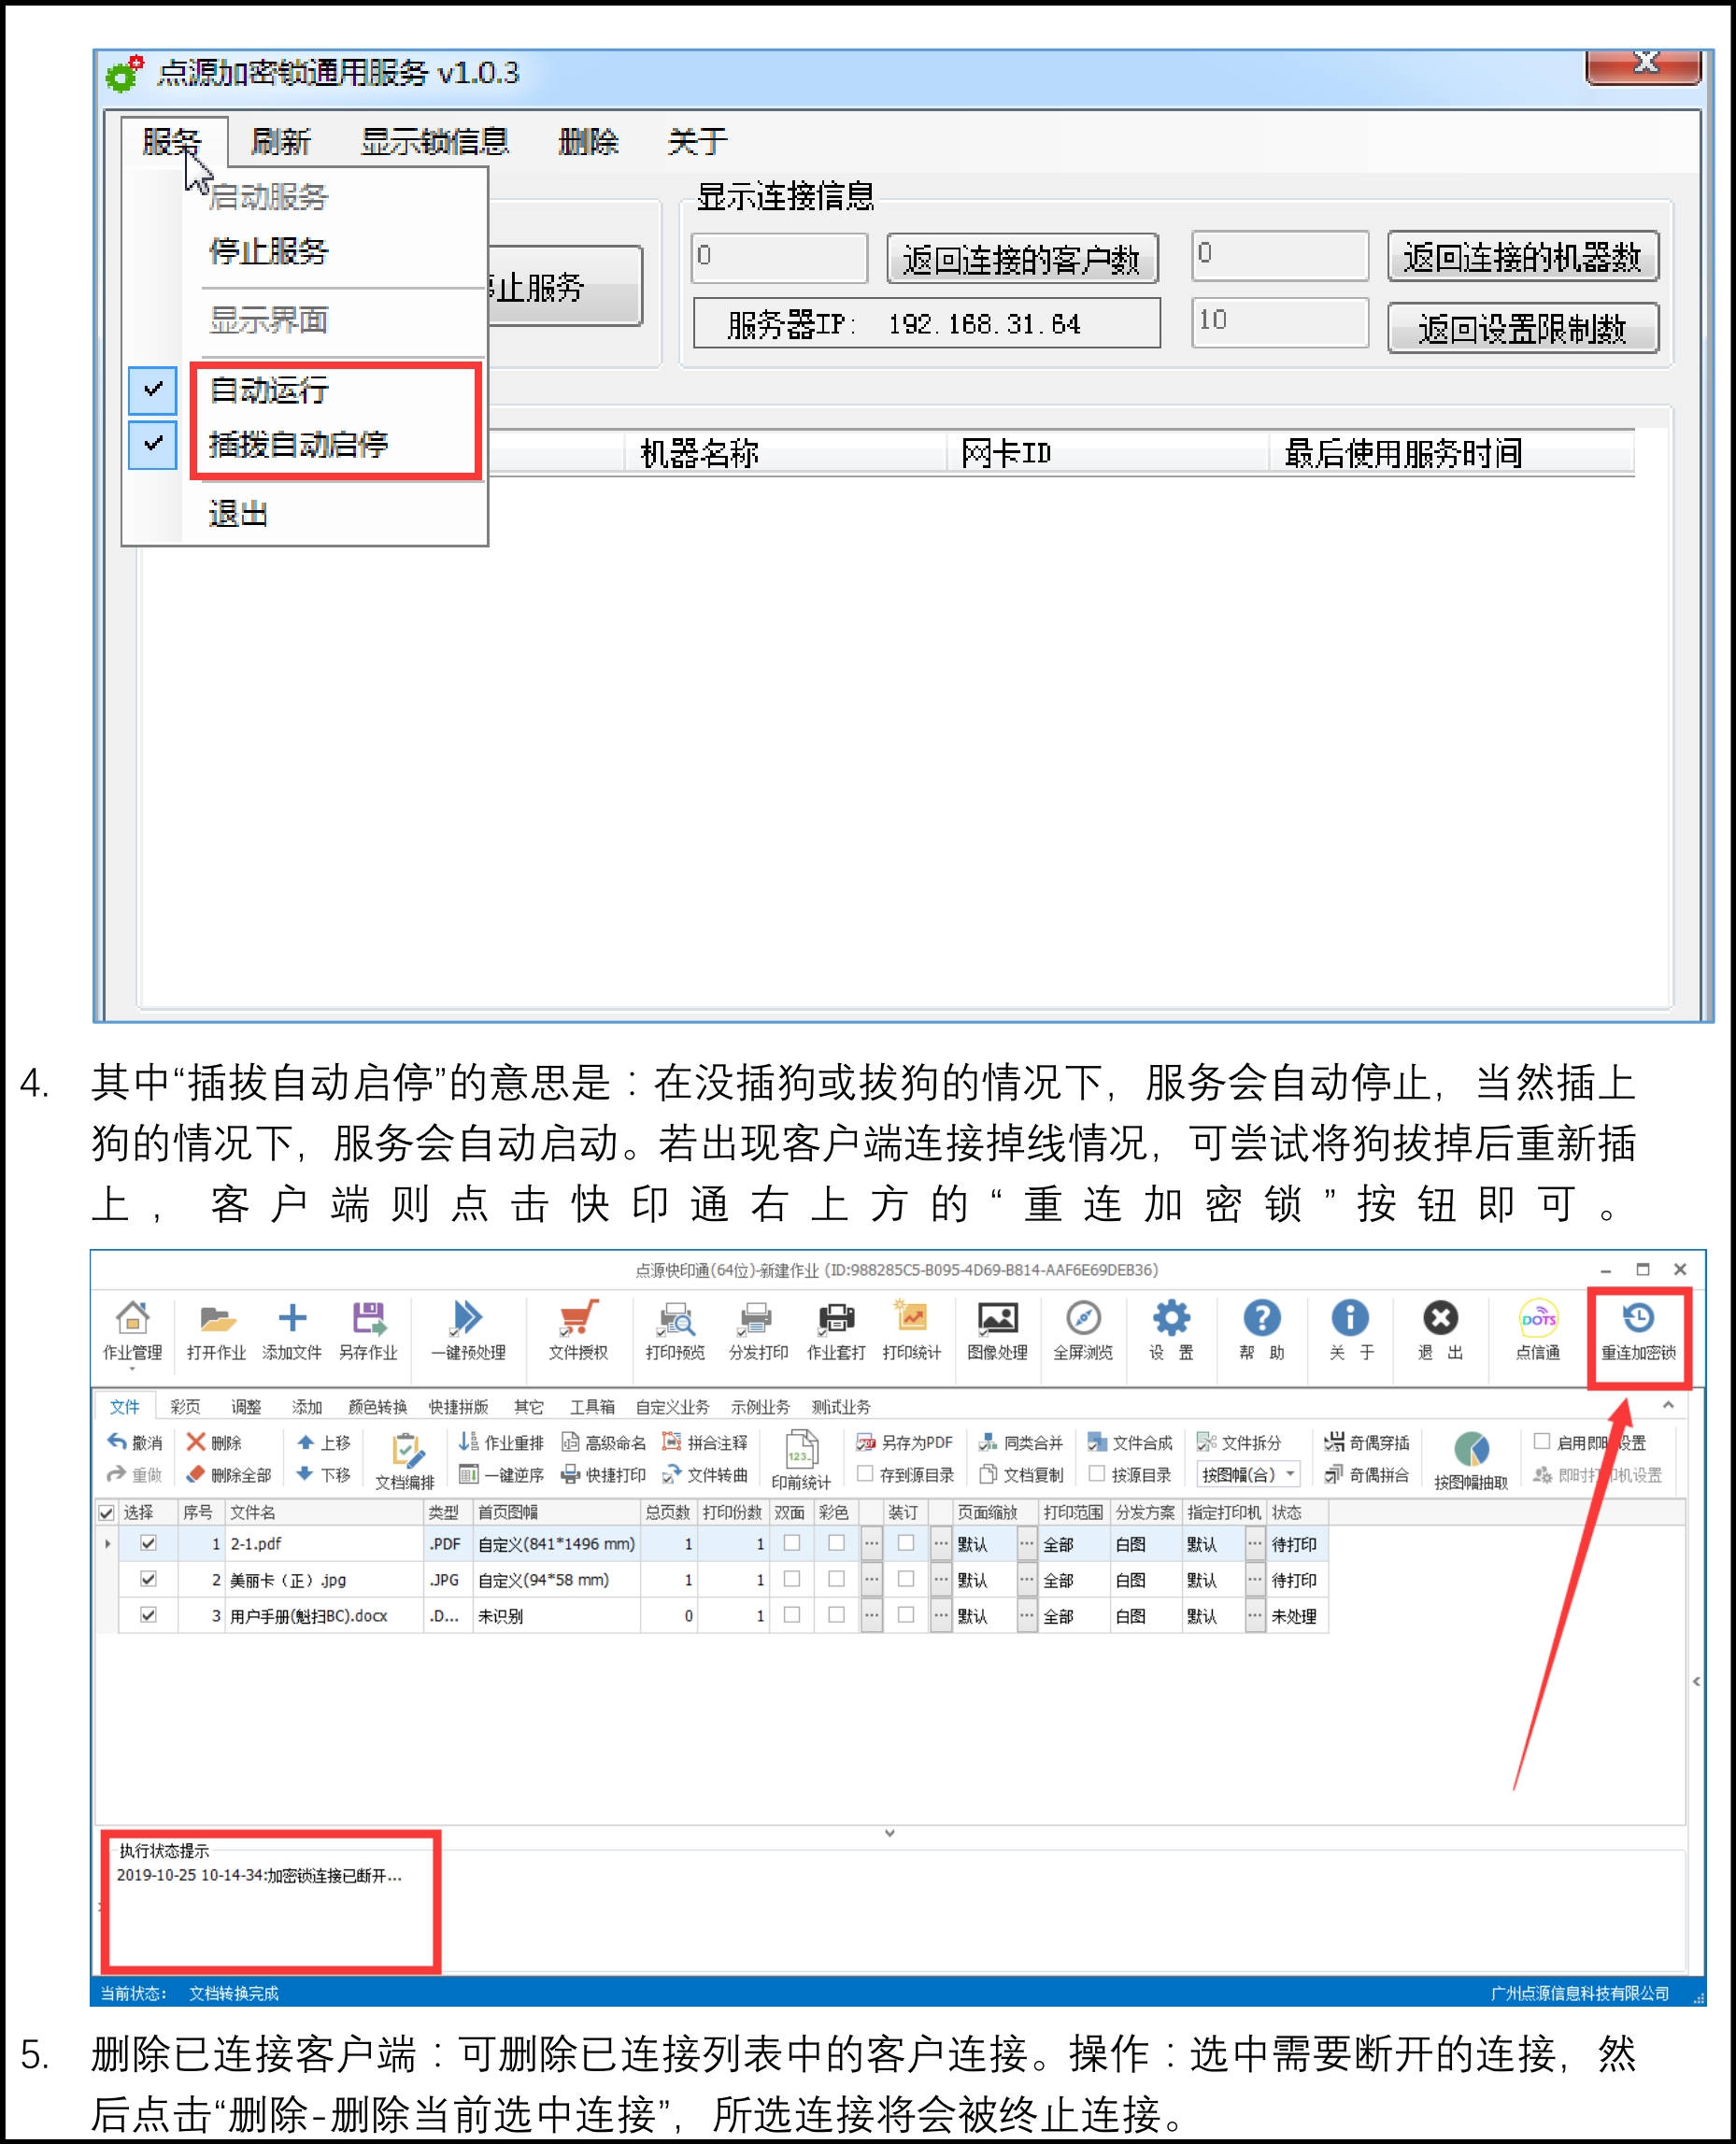1736x2144 pixels.
Task: Click the 返回连接的客户数 button
Action: pyautogui.click(x=1021, y=259)
